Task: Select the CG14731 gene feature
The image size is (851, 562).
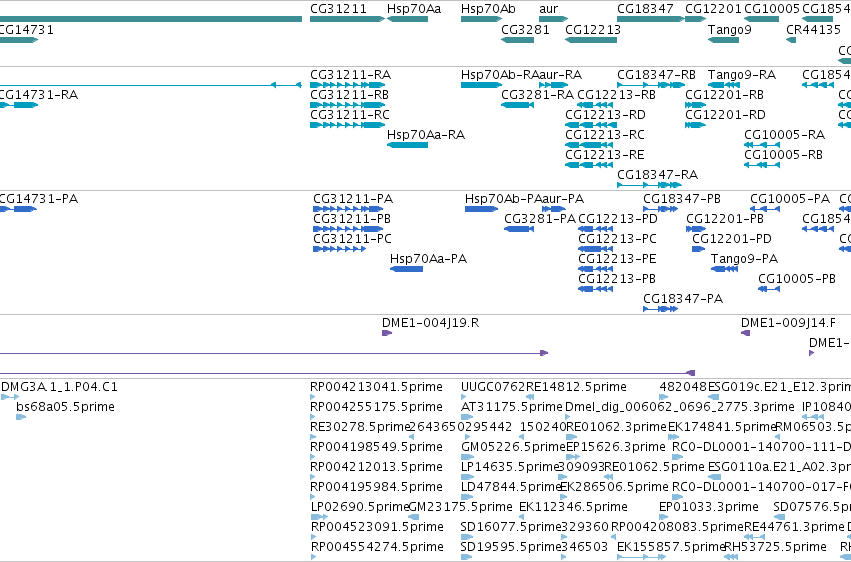Action: (18, 40)
